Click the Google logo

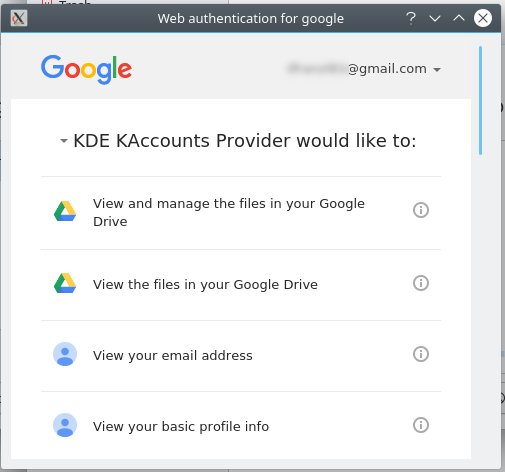tap(86, 69)
